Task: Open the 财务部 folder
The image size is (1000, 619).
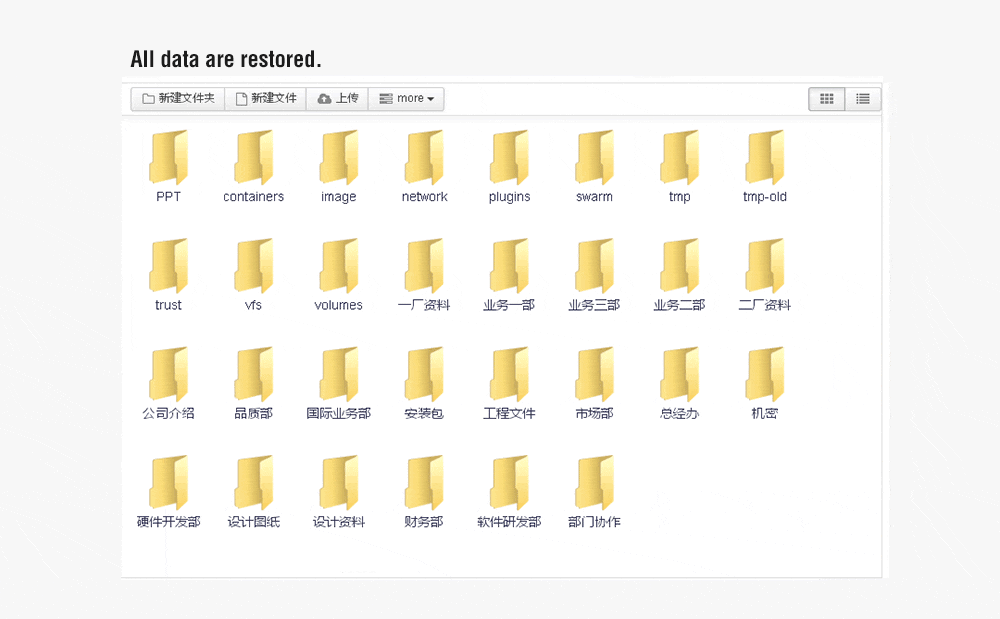Action: 424,484
